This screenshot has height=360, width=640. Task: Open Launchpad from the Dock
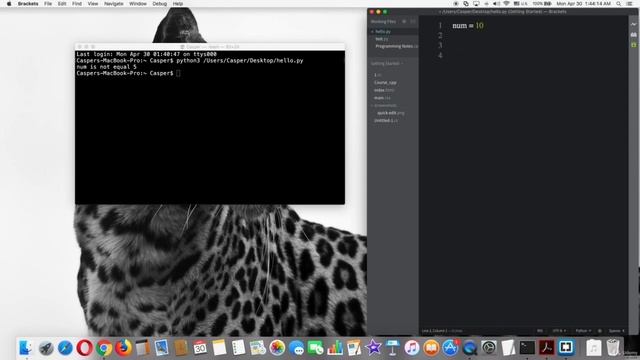[46, 348]
